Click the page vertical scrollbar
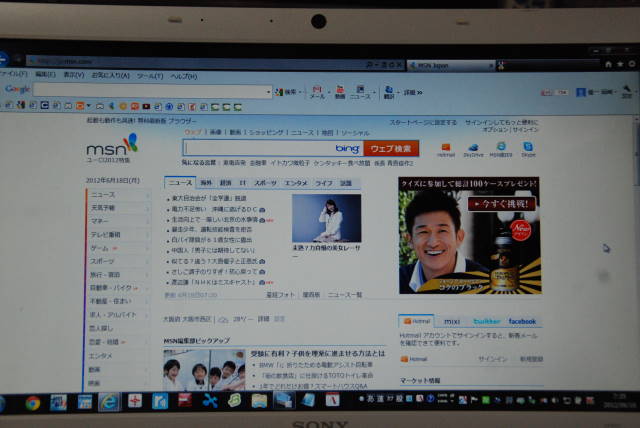Viewport: 640px width, 428px height. pyautogui.click(x=636, y=251)
